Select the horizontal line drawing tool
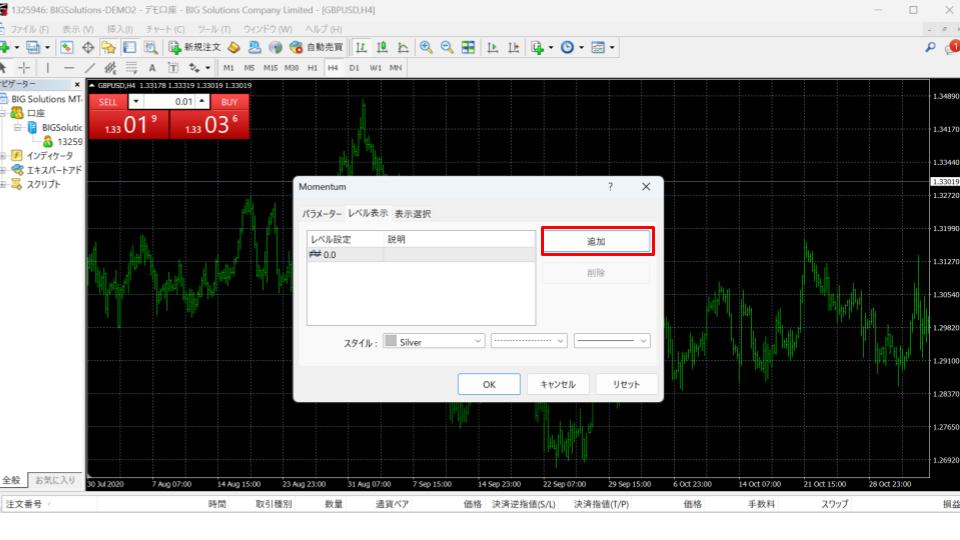The image size is (960, 540). click(x=69, y=67)
